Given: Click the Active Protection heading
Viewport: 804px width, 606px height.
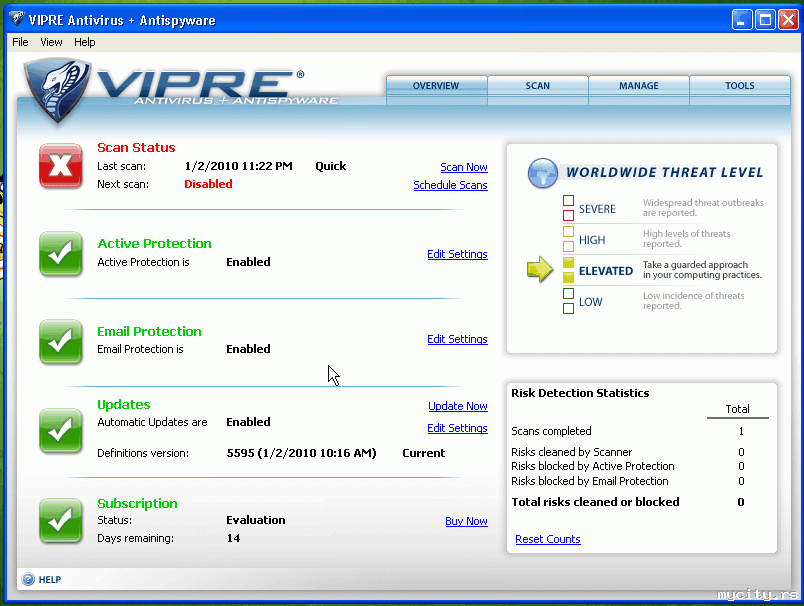Looking at the screenshot, I should (x=154, y=244).
